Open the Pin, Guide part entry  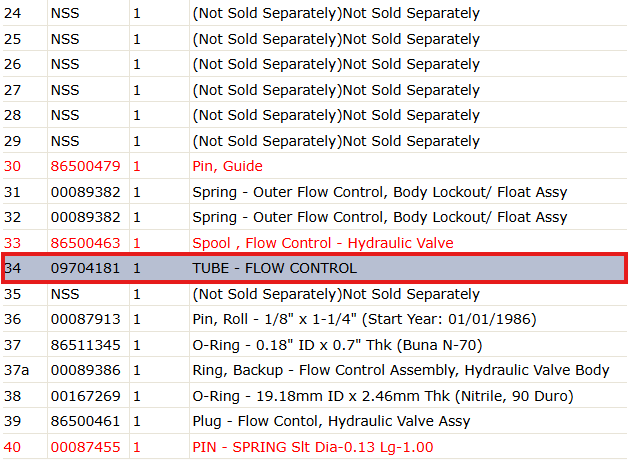tap(227, 166)
